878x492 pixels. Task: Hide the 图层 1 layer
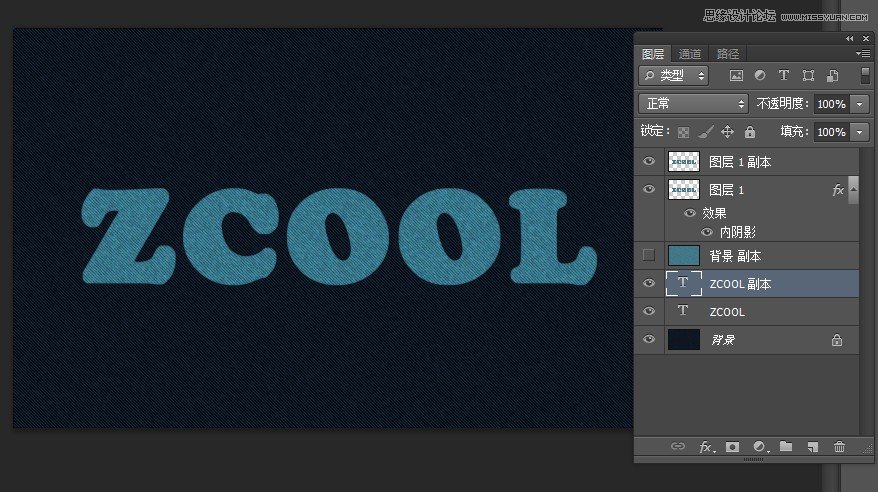[649, 189]
